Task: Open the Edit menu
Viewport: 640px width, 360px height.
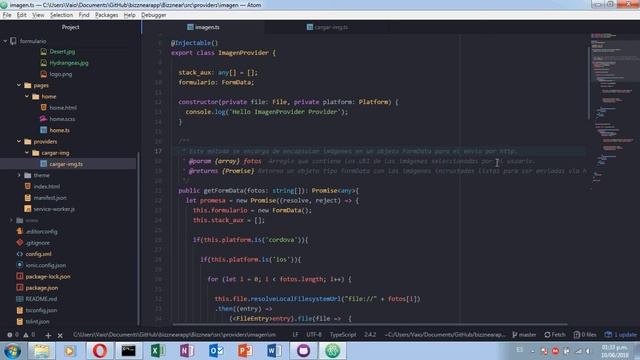Action: 22,15
